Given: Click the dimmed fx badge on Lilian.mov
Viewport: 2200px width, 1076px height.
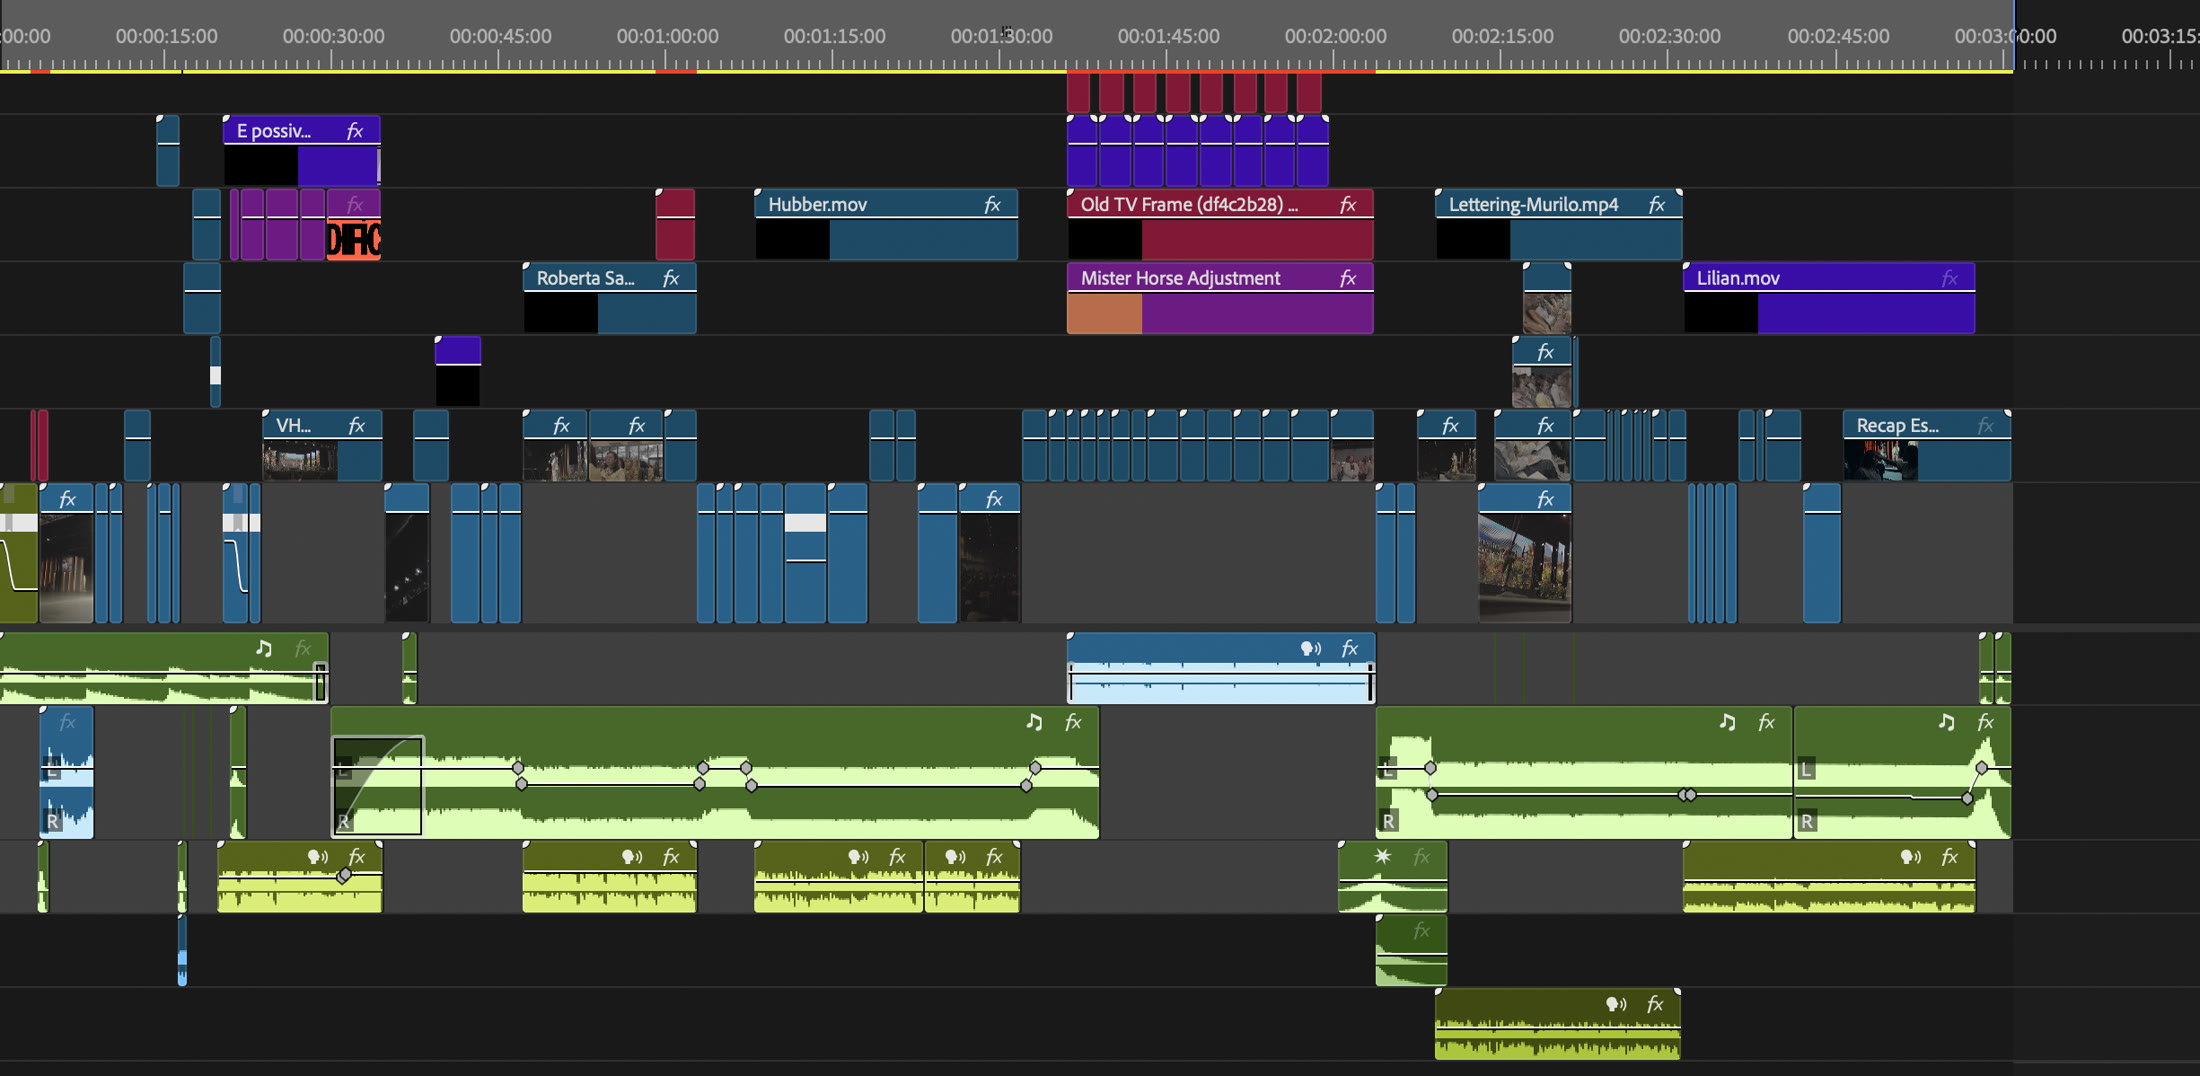Looking at the screenshot, I should pyautogui.click(x=1950, y=279).
